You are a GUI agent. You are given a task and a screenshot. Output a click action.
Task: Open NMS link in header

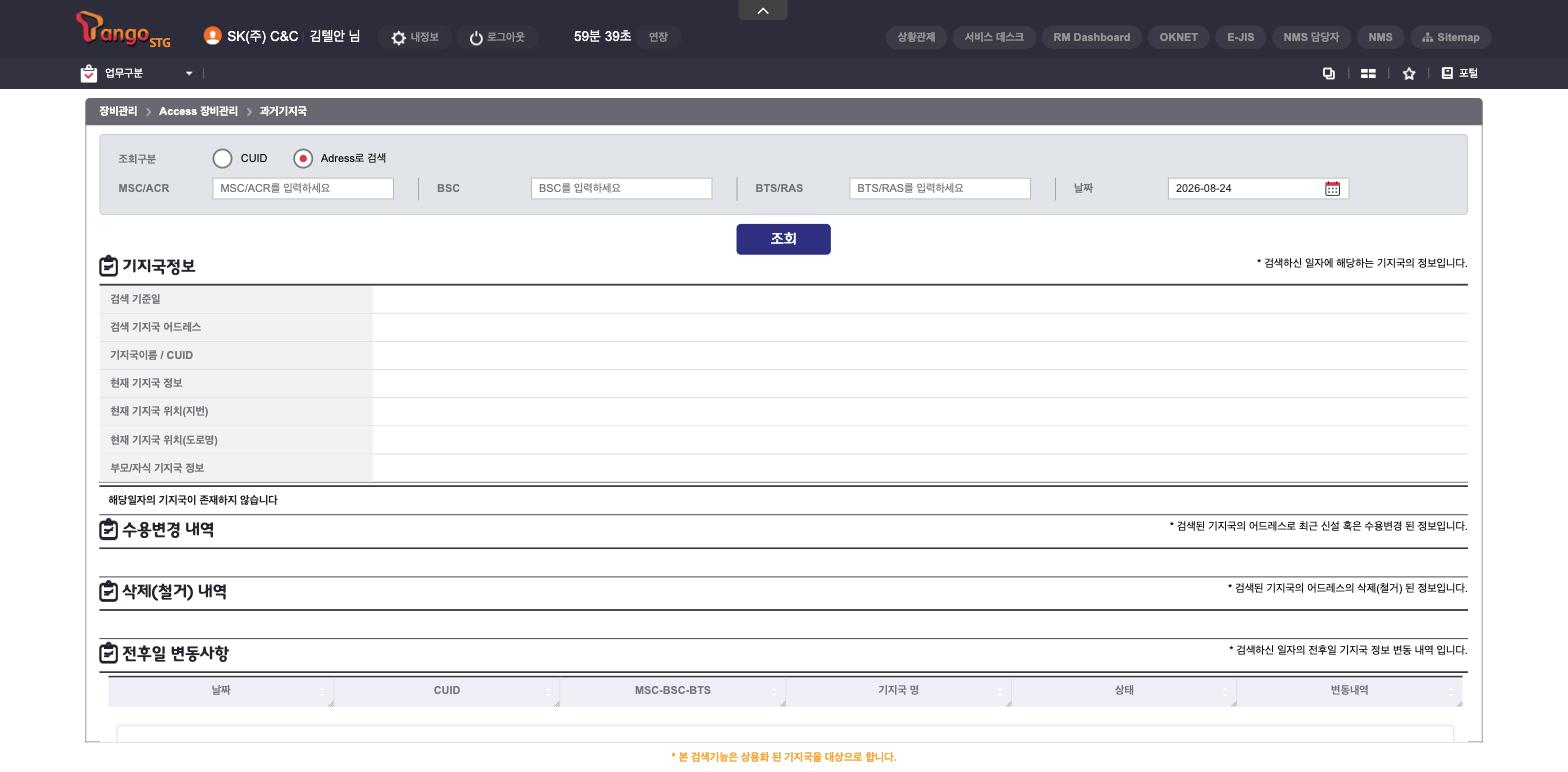coord(1380,37)
